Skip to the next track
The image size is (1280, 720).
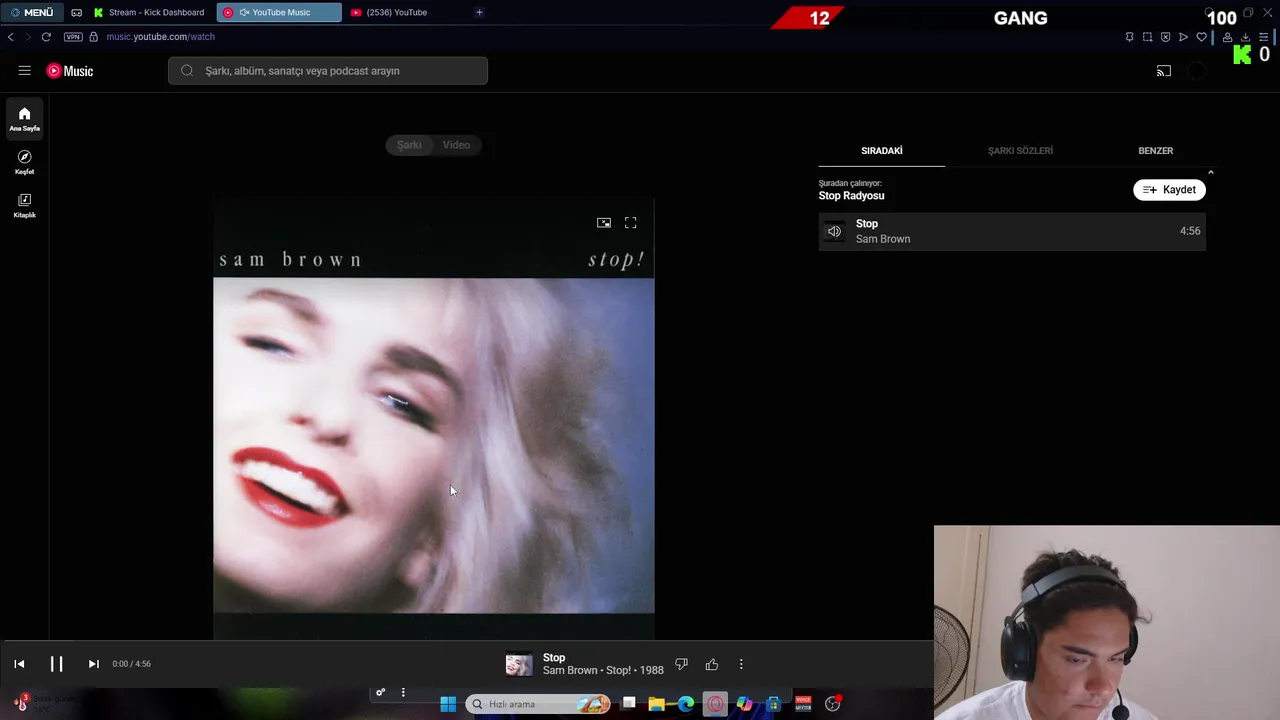coord(93,664)
